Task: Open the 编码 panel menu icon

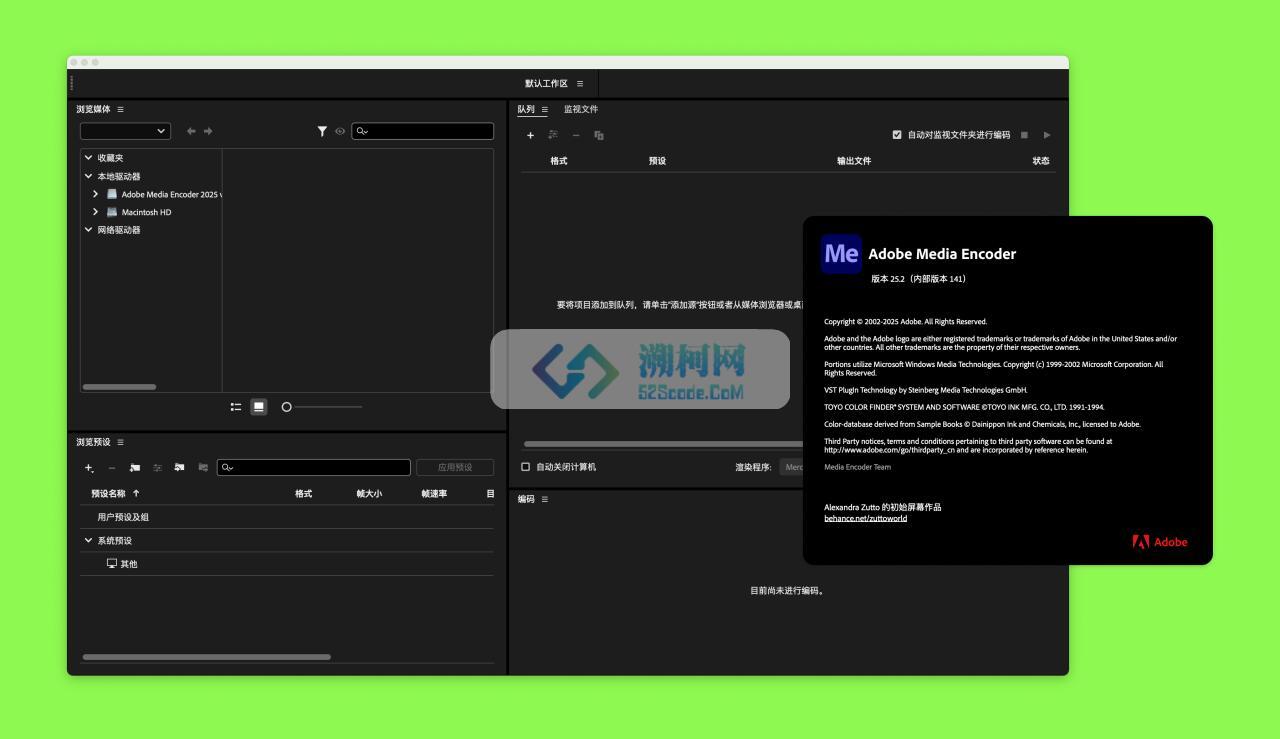Action: [544, 499]
